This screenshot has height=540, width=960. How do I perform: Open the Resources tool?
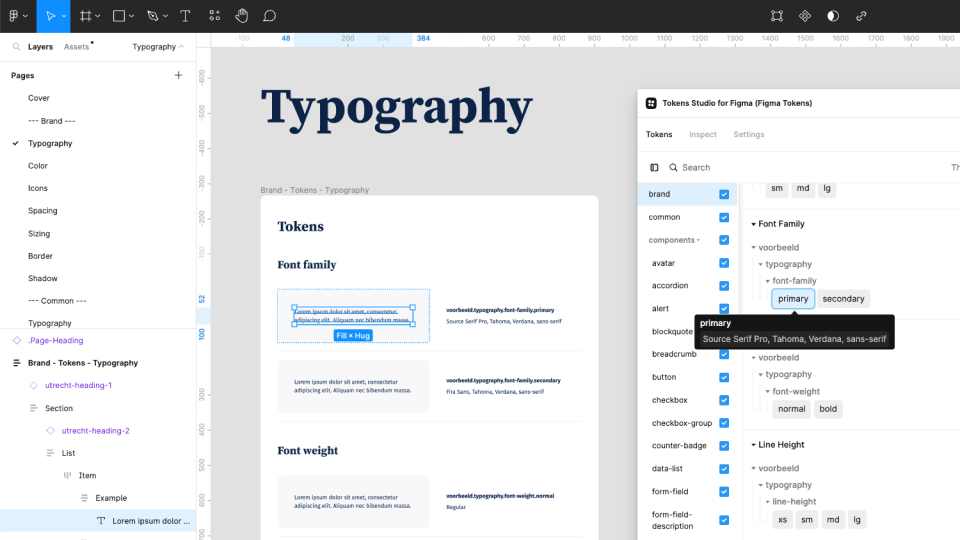(x=214, y=16)
